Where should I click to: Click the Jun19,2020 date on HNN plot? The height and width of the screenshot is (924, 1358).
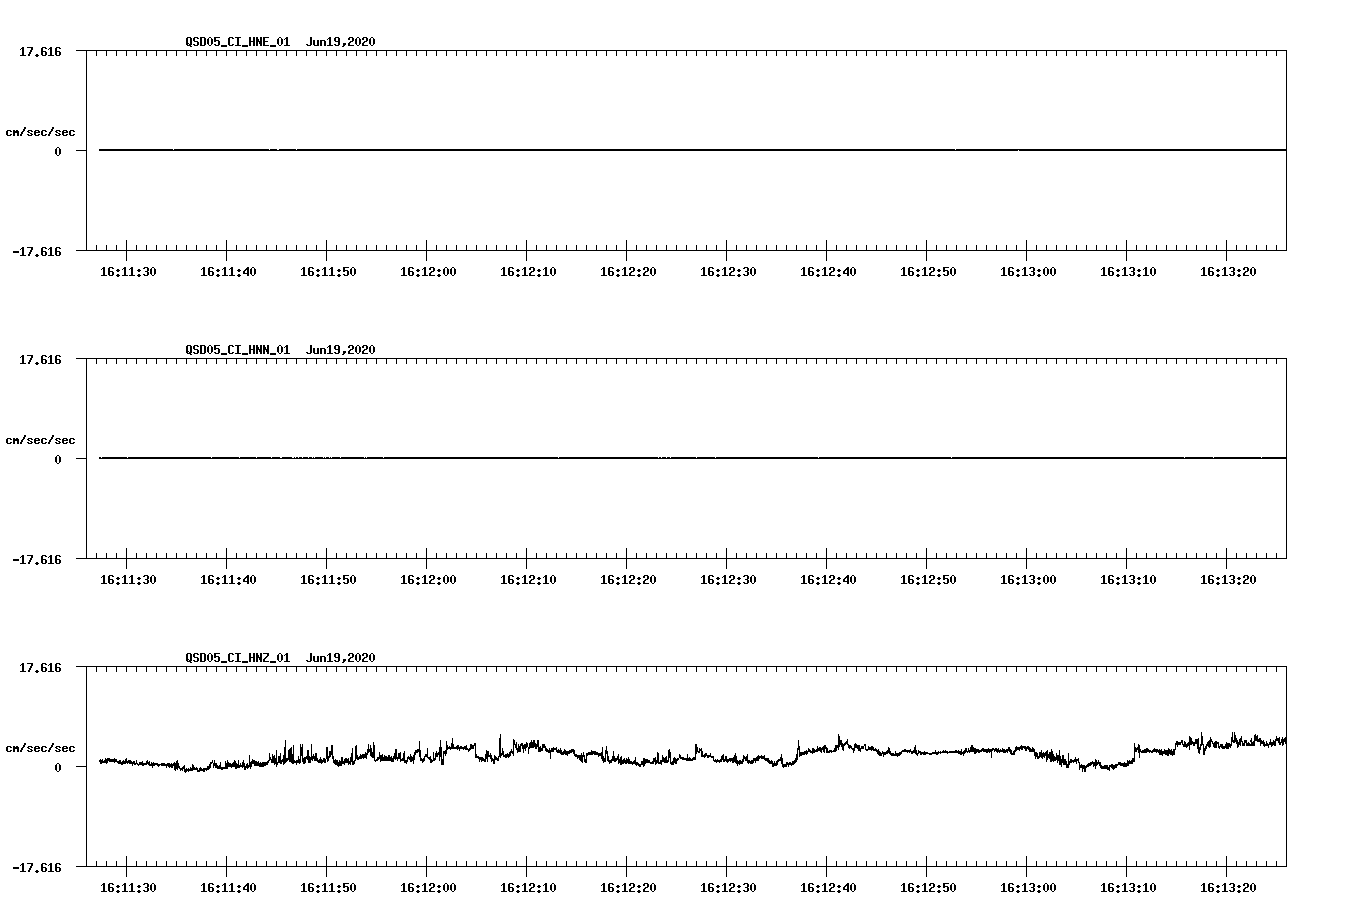[x=341, y=350]
